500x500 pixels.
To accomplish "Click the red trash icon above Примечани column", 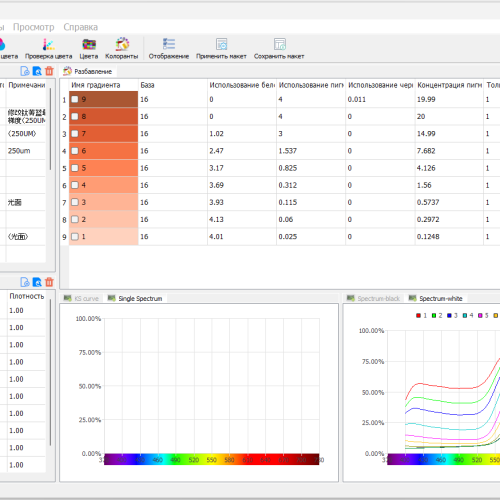I will 49,71.
